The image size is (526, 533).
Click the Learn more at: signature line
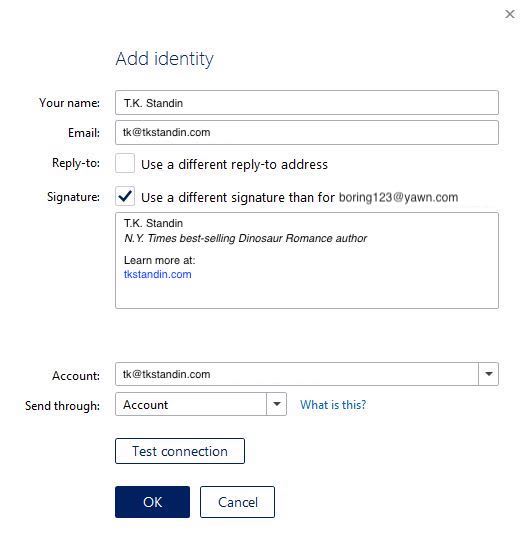pyautogui.click(x=159, y=260)
